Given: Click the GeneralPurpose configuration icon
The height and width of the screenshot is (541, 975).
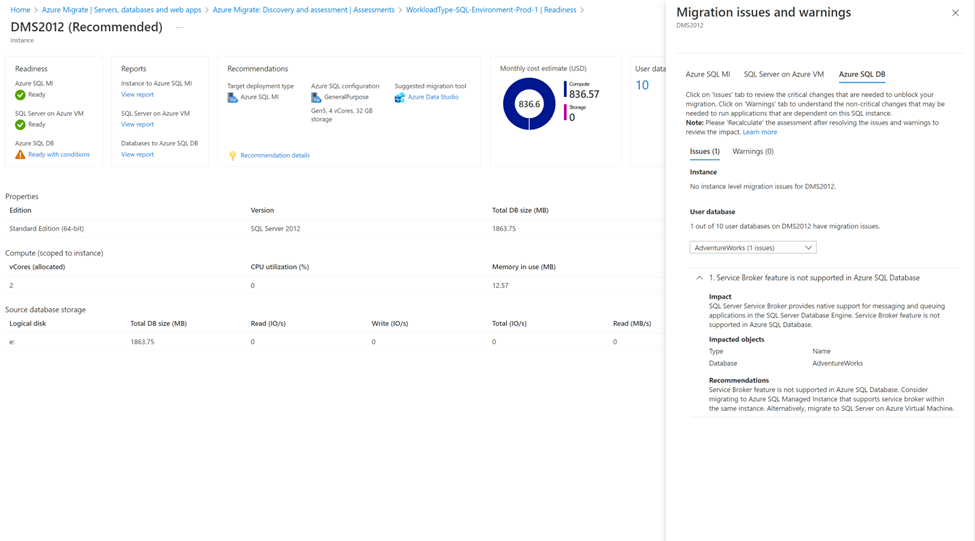Looking at the screenshot, I should pos(316,98).
